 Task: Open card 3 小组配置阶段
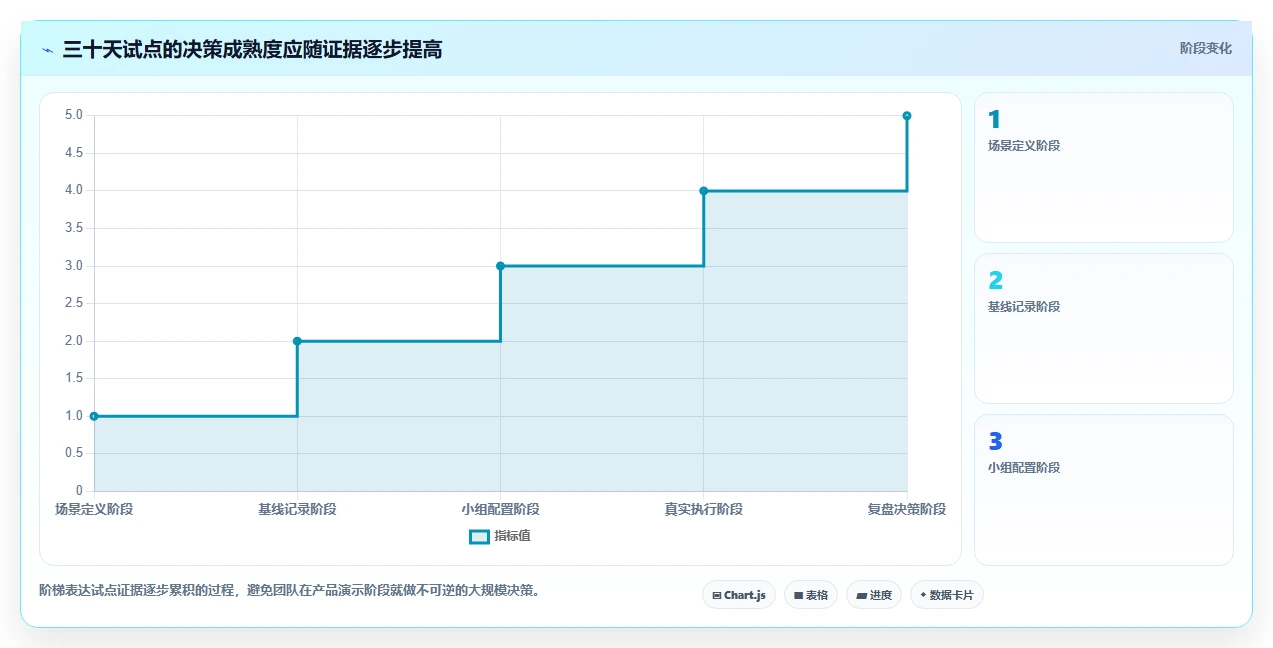pyautogui.click(x=1104, y=490)
